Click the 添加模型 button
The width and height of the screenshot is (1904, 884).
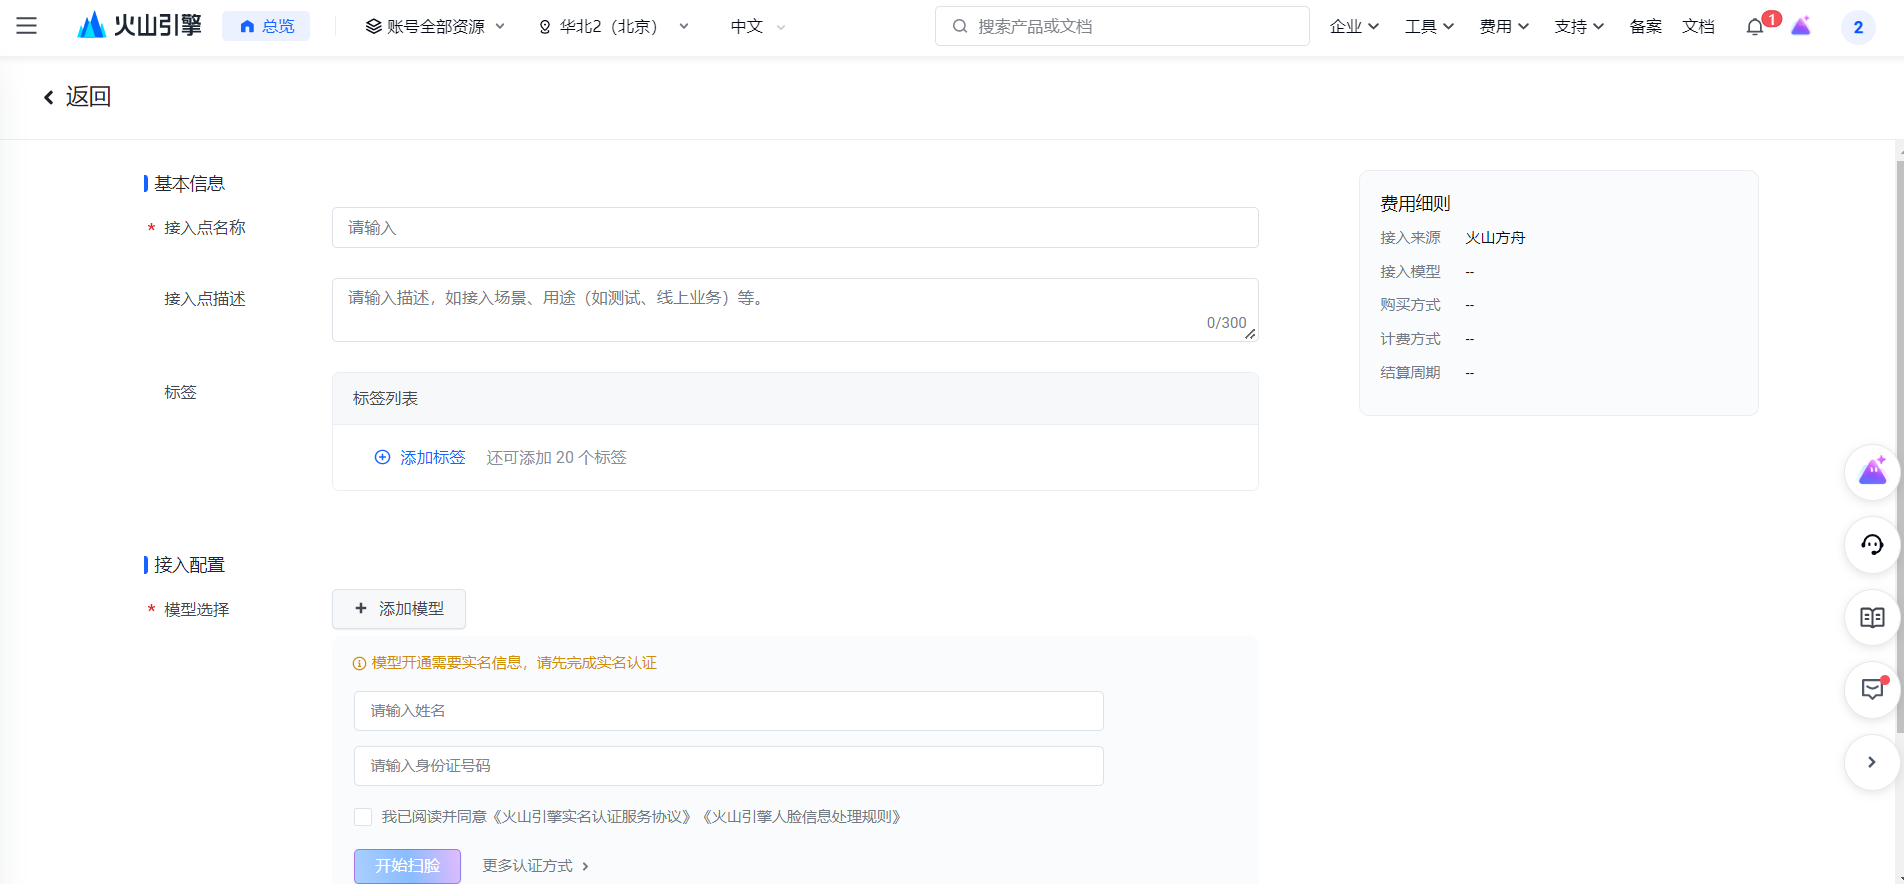click(399, 609)
